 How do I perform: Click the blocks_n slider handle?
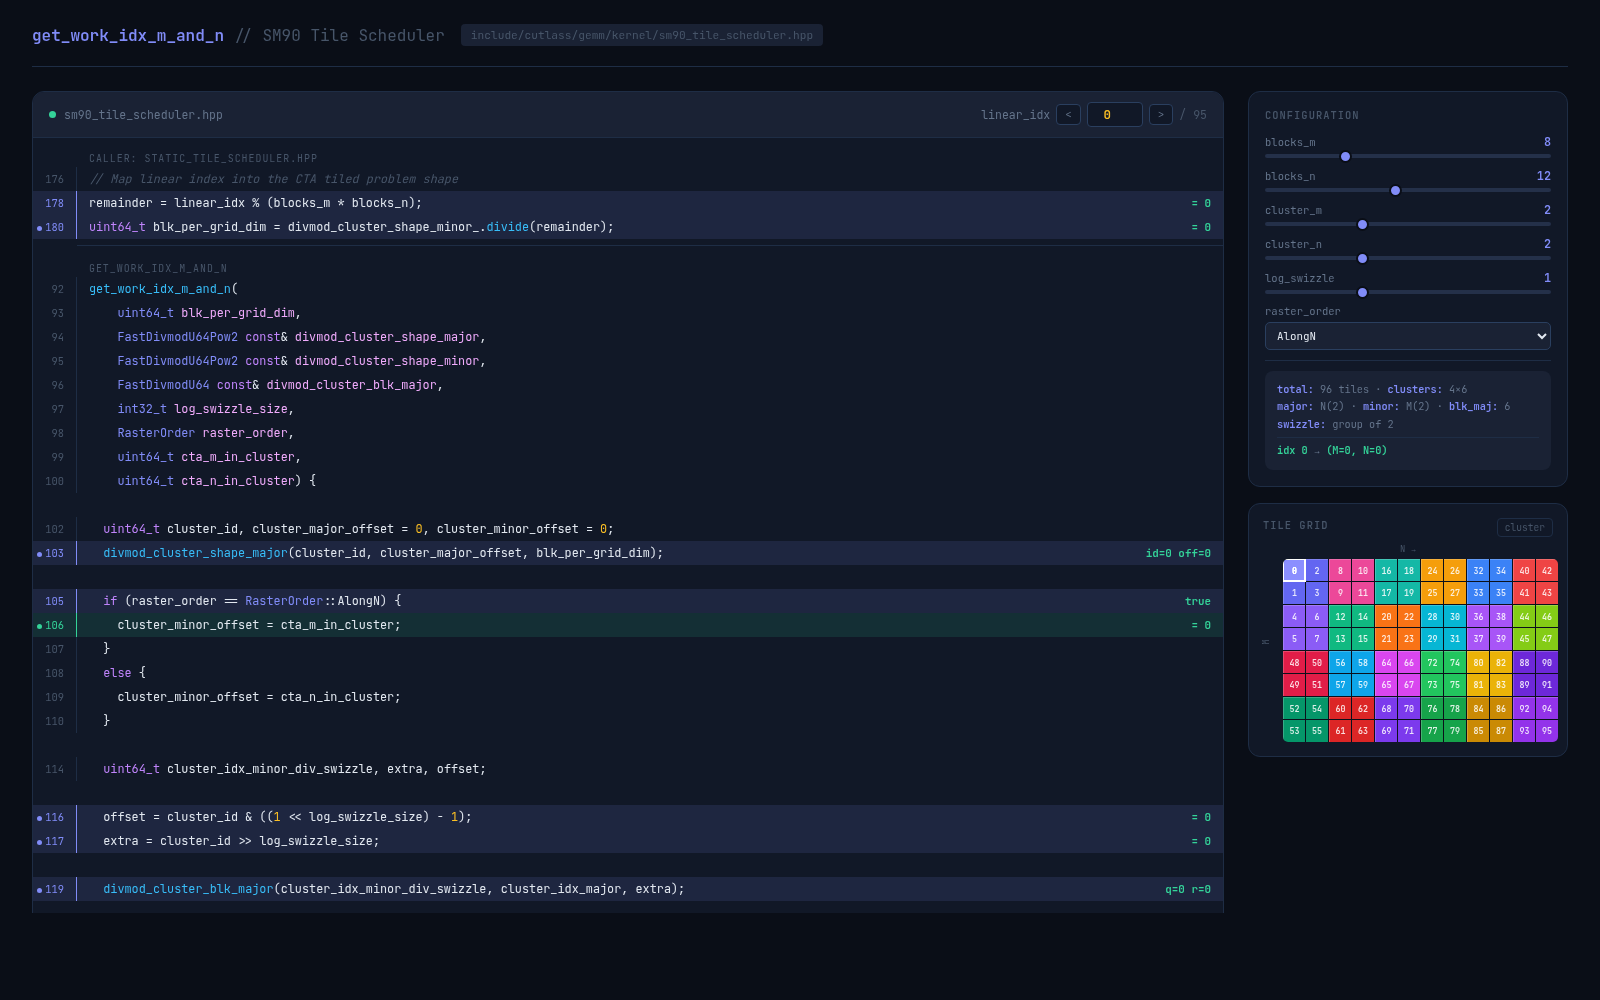pyautogui.click(x=1395, y=190)
